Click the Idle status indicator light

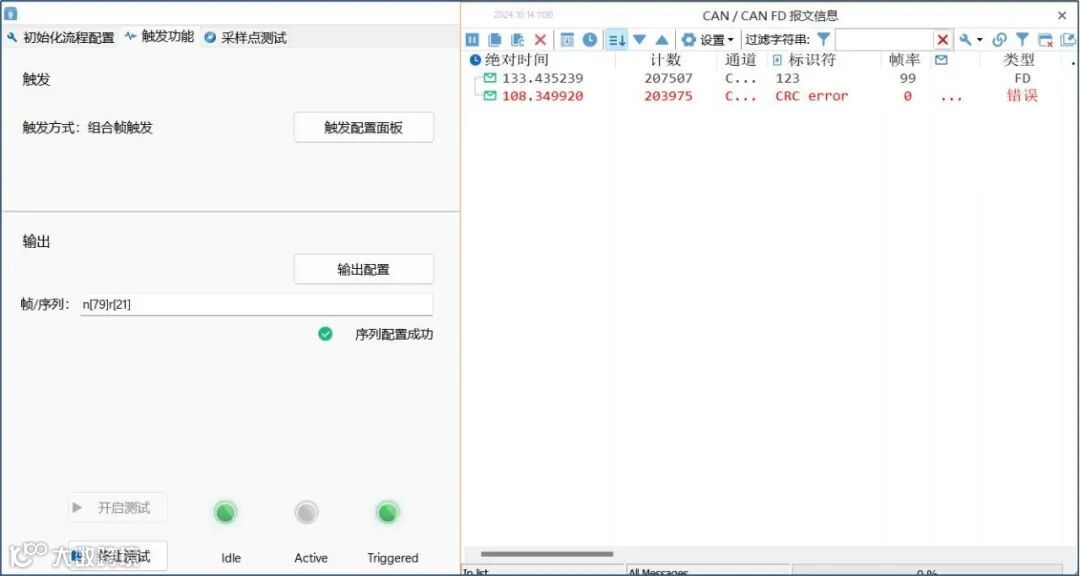226,513
